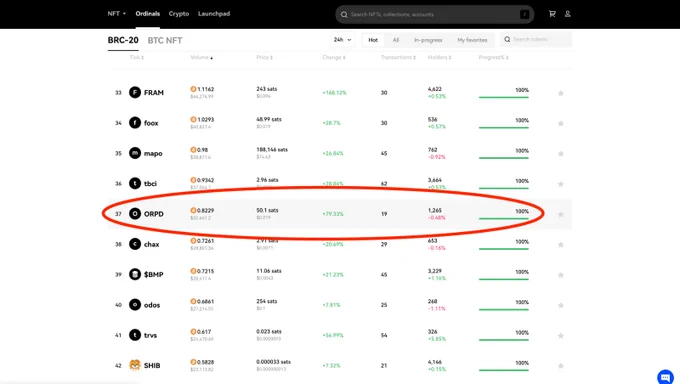Click the odos token logo

(x=135, y=305)
